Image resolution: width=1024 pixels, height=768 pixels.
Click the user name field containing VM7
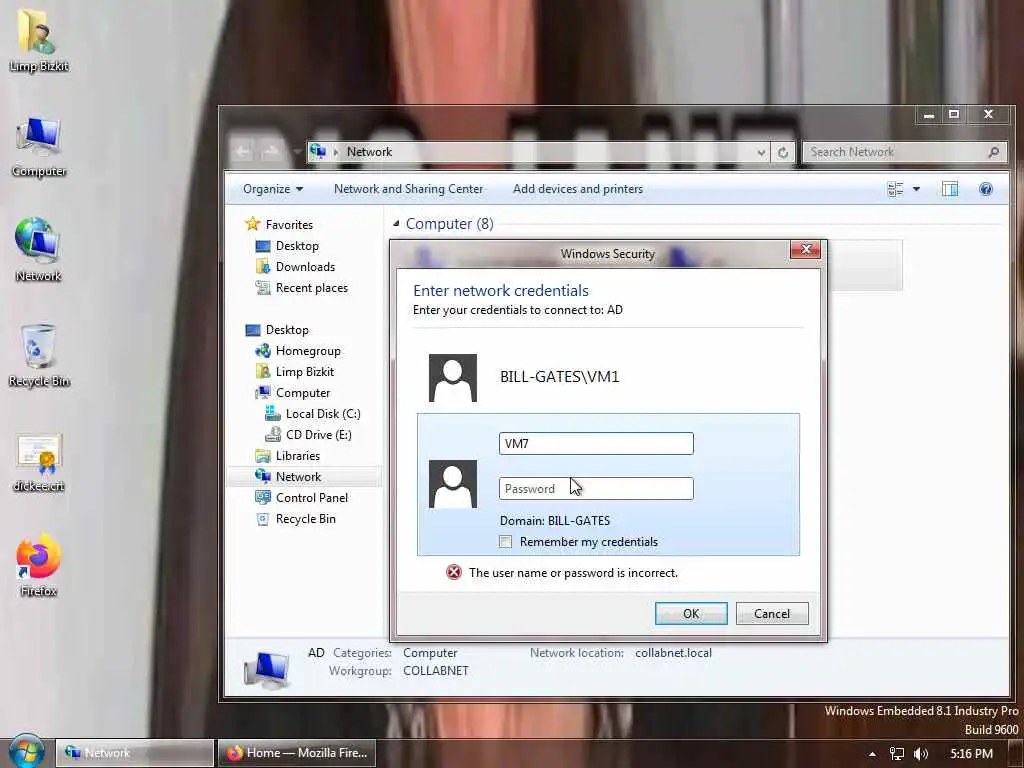tap(596, 443)
